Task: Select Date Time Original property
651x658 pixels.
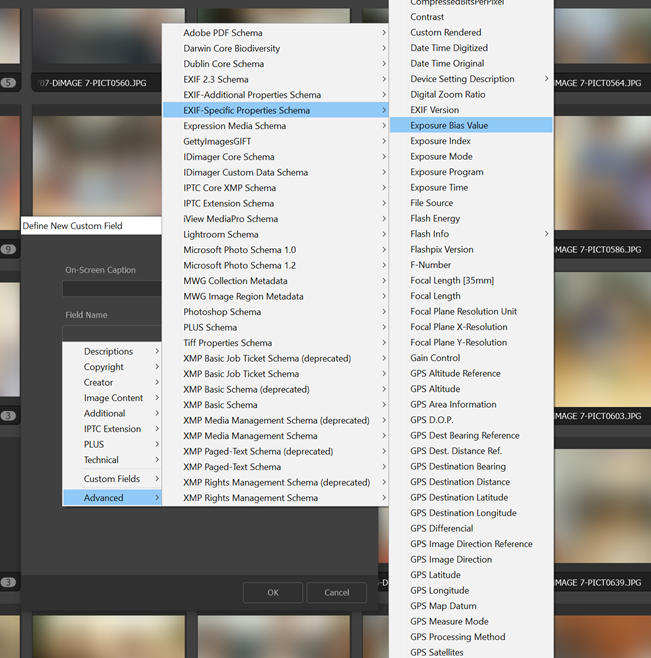Action: pyautogui.click(x=471, y=63)
